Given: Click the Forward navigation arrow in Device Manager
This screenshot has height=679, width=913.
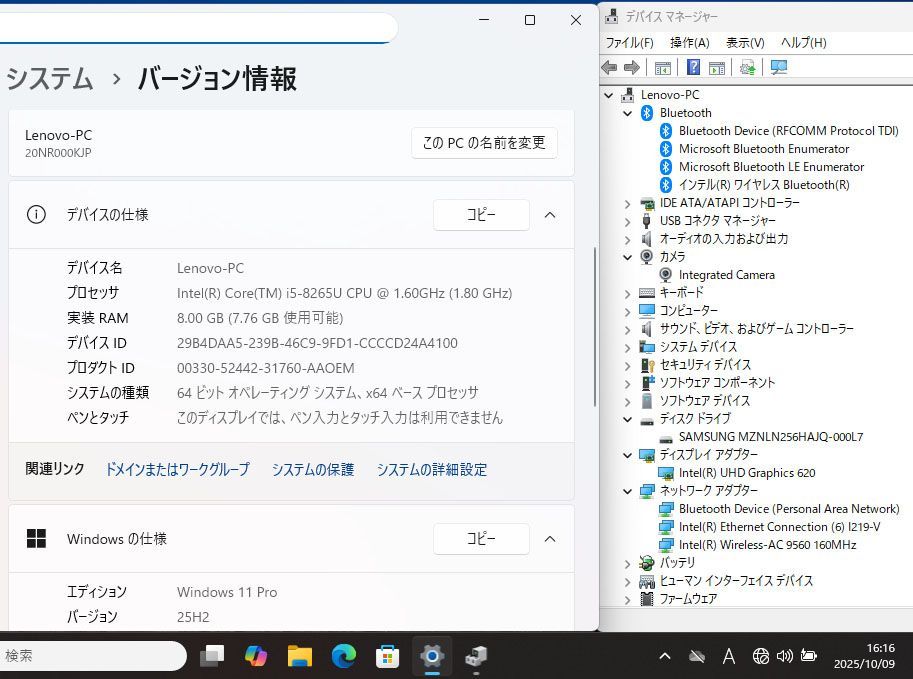Looking at the screenshot, I should [632, 67].
